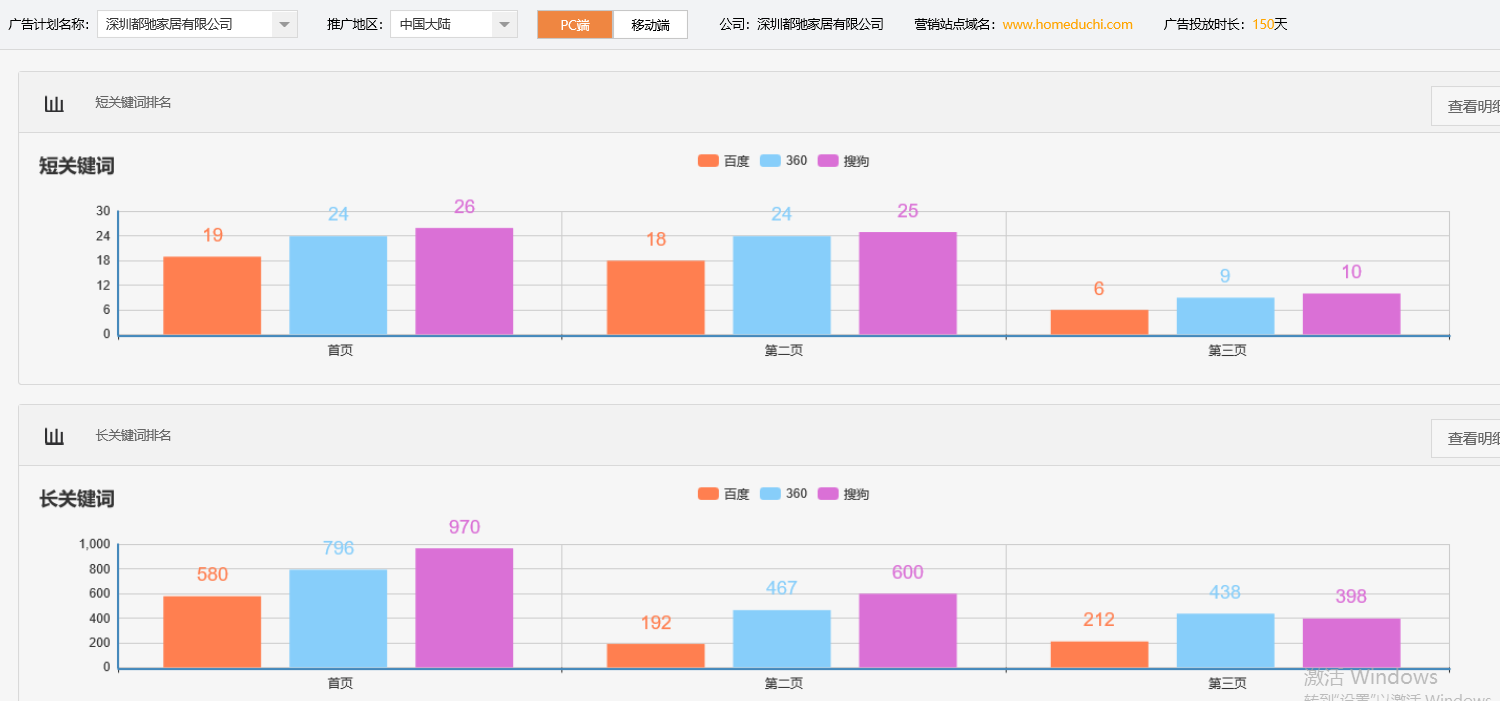Click 查看明细 button for long keywords
1500x701 pixels.
click(1468, 439)
